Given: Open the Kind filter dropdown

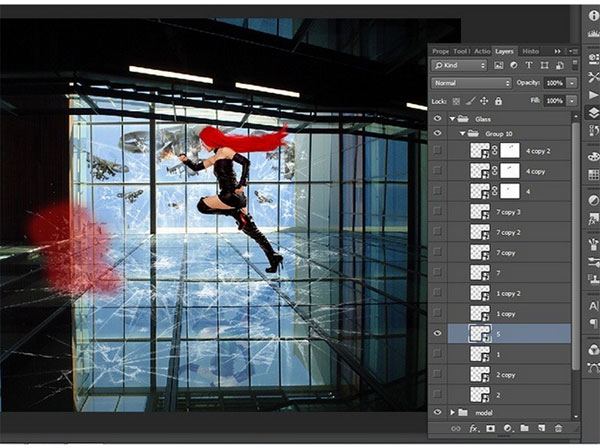Looking at the screenshot, I should tap(459, 65).
